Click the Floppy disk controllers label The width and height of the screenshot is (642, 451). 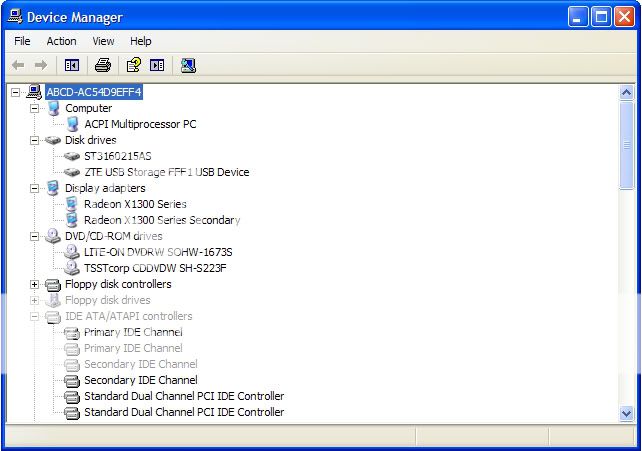click(x=118, y=284)
